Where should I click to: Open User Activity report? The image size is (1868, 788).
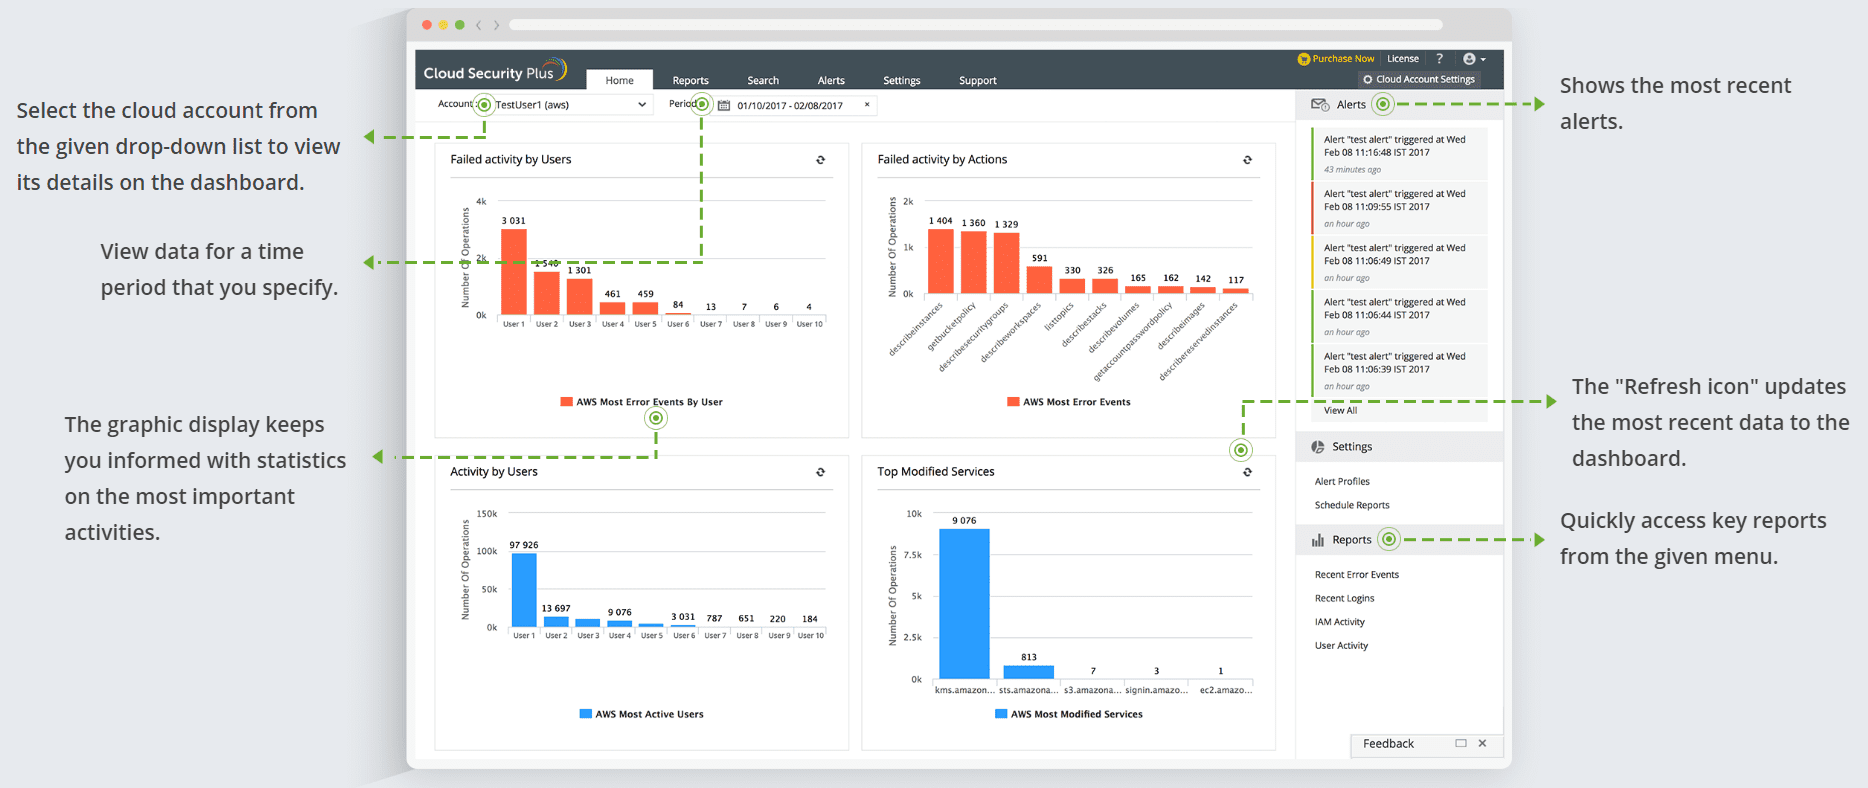1341,646
